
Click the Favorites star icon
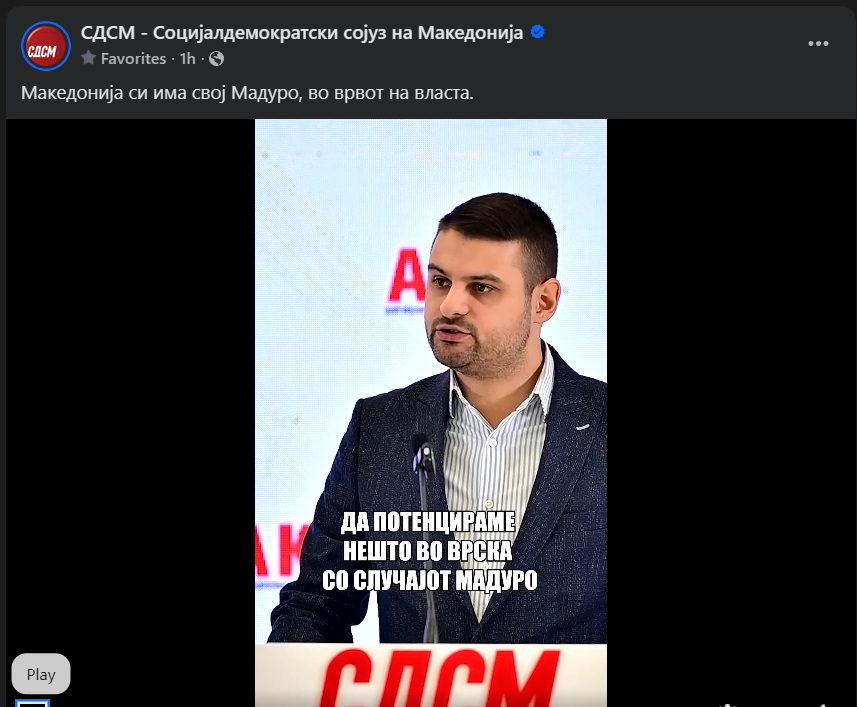click(88, 58)
